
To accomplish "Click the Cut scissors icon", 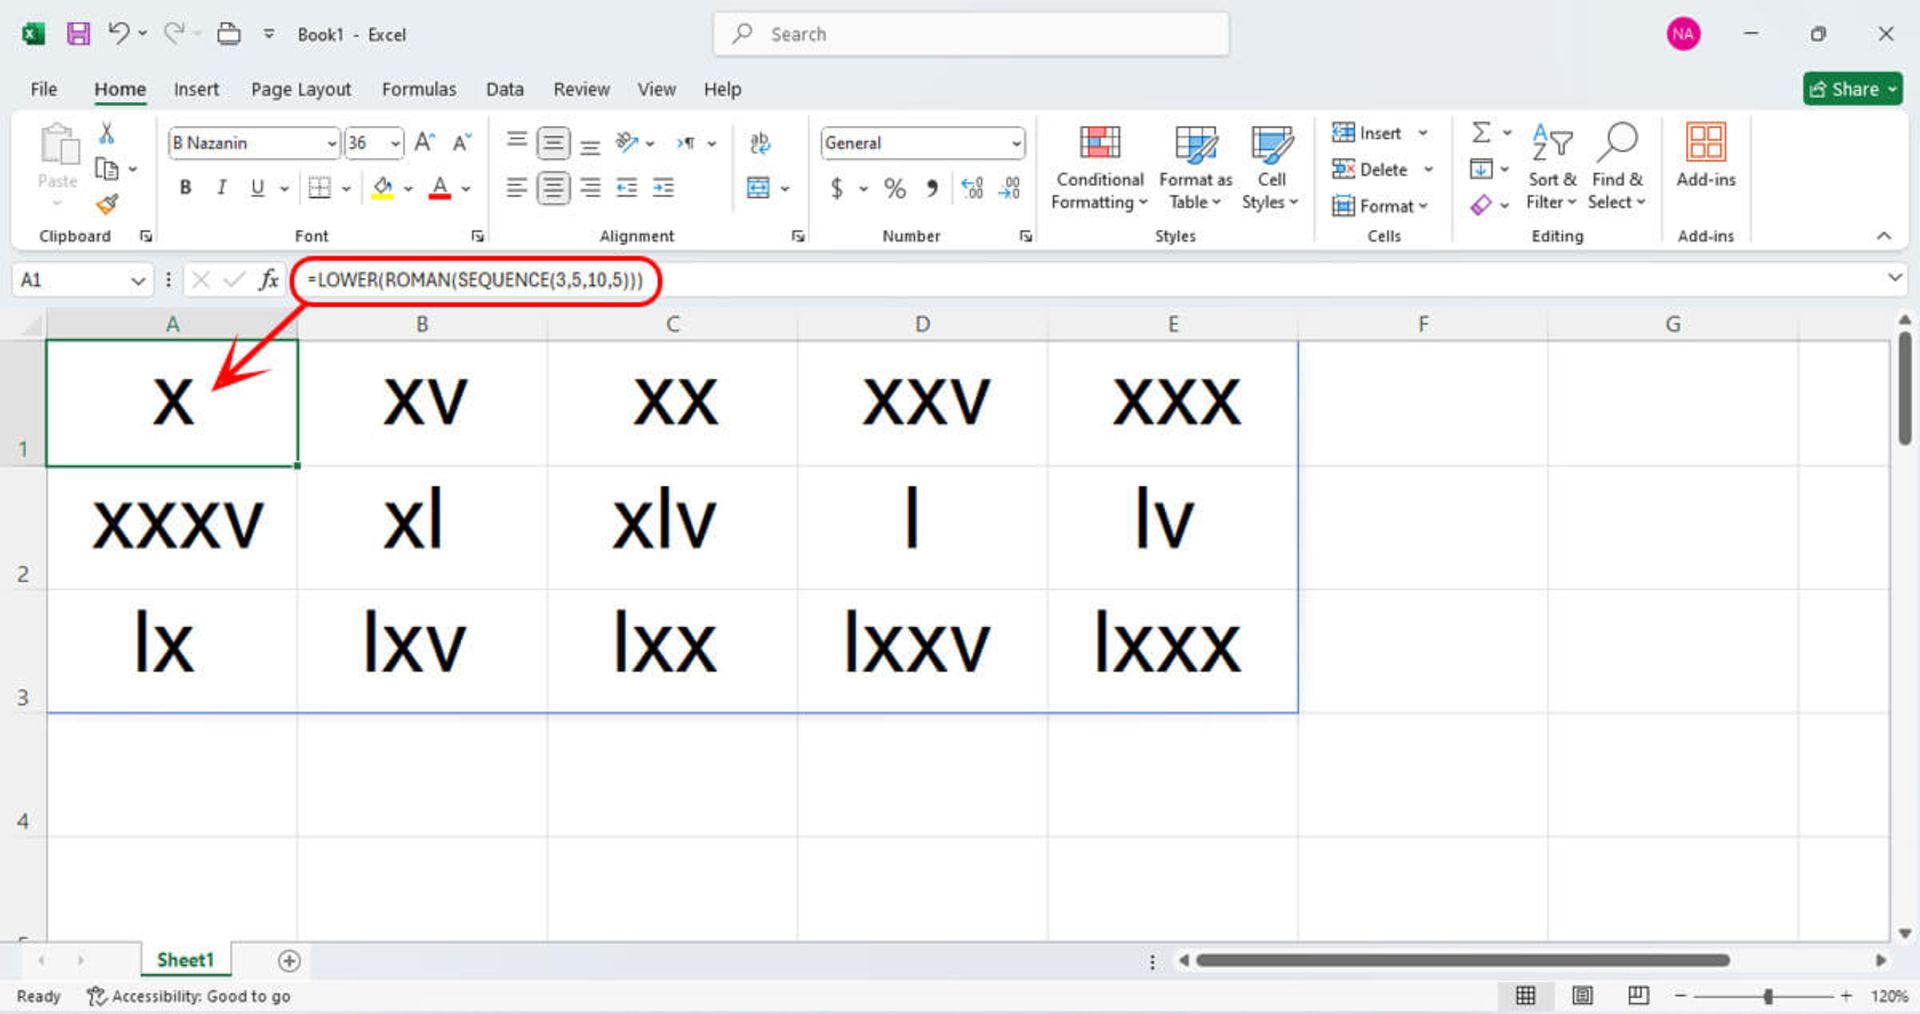I will pos(106,133).
